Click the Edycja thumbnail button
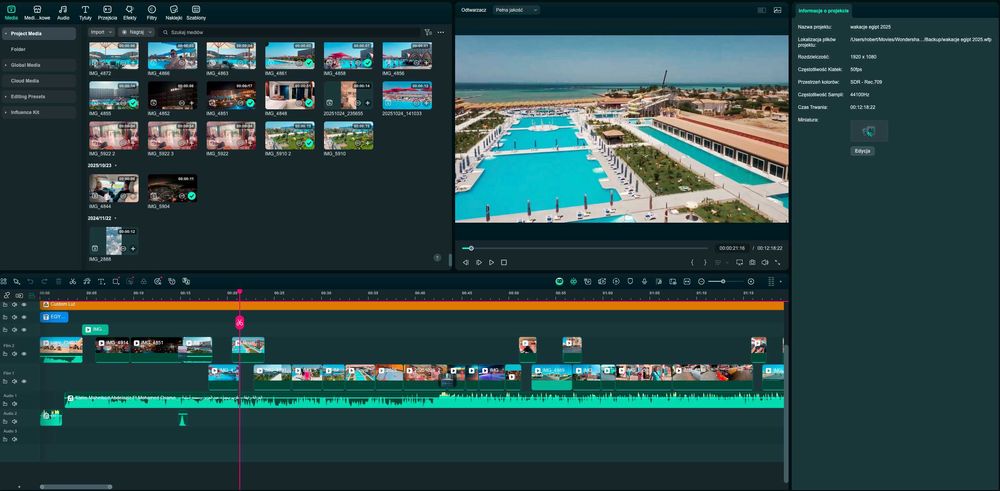Image resolution: width=1000 pixels, height=491 pixels. pyautogui.click(x=862, y=151)
